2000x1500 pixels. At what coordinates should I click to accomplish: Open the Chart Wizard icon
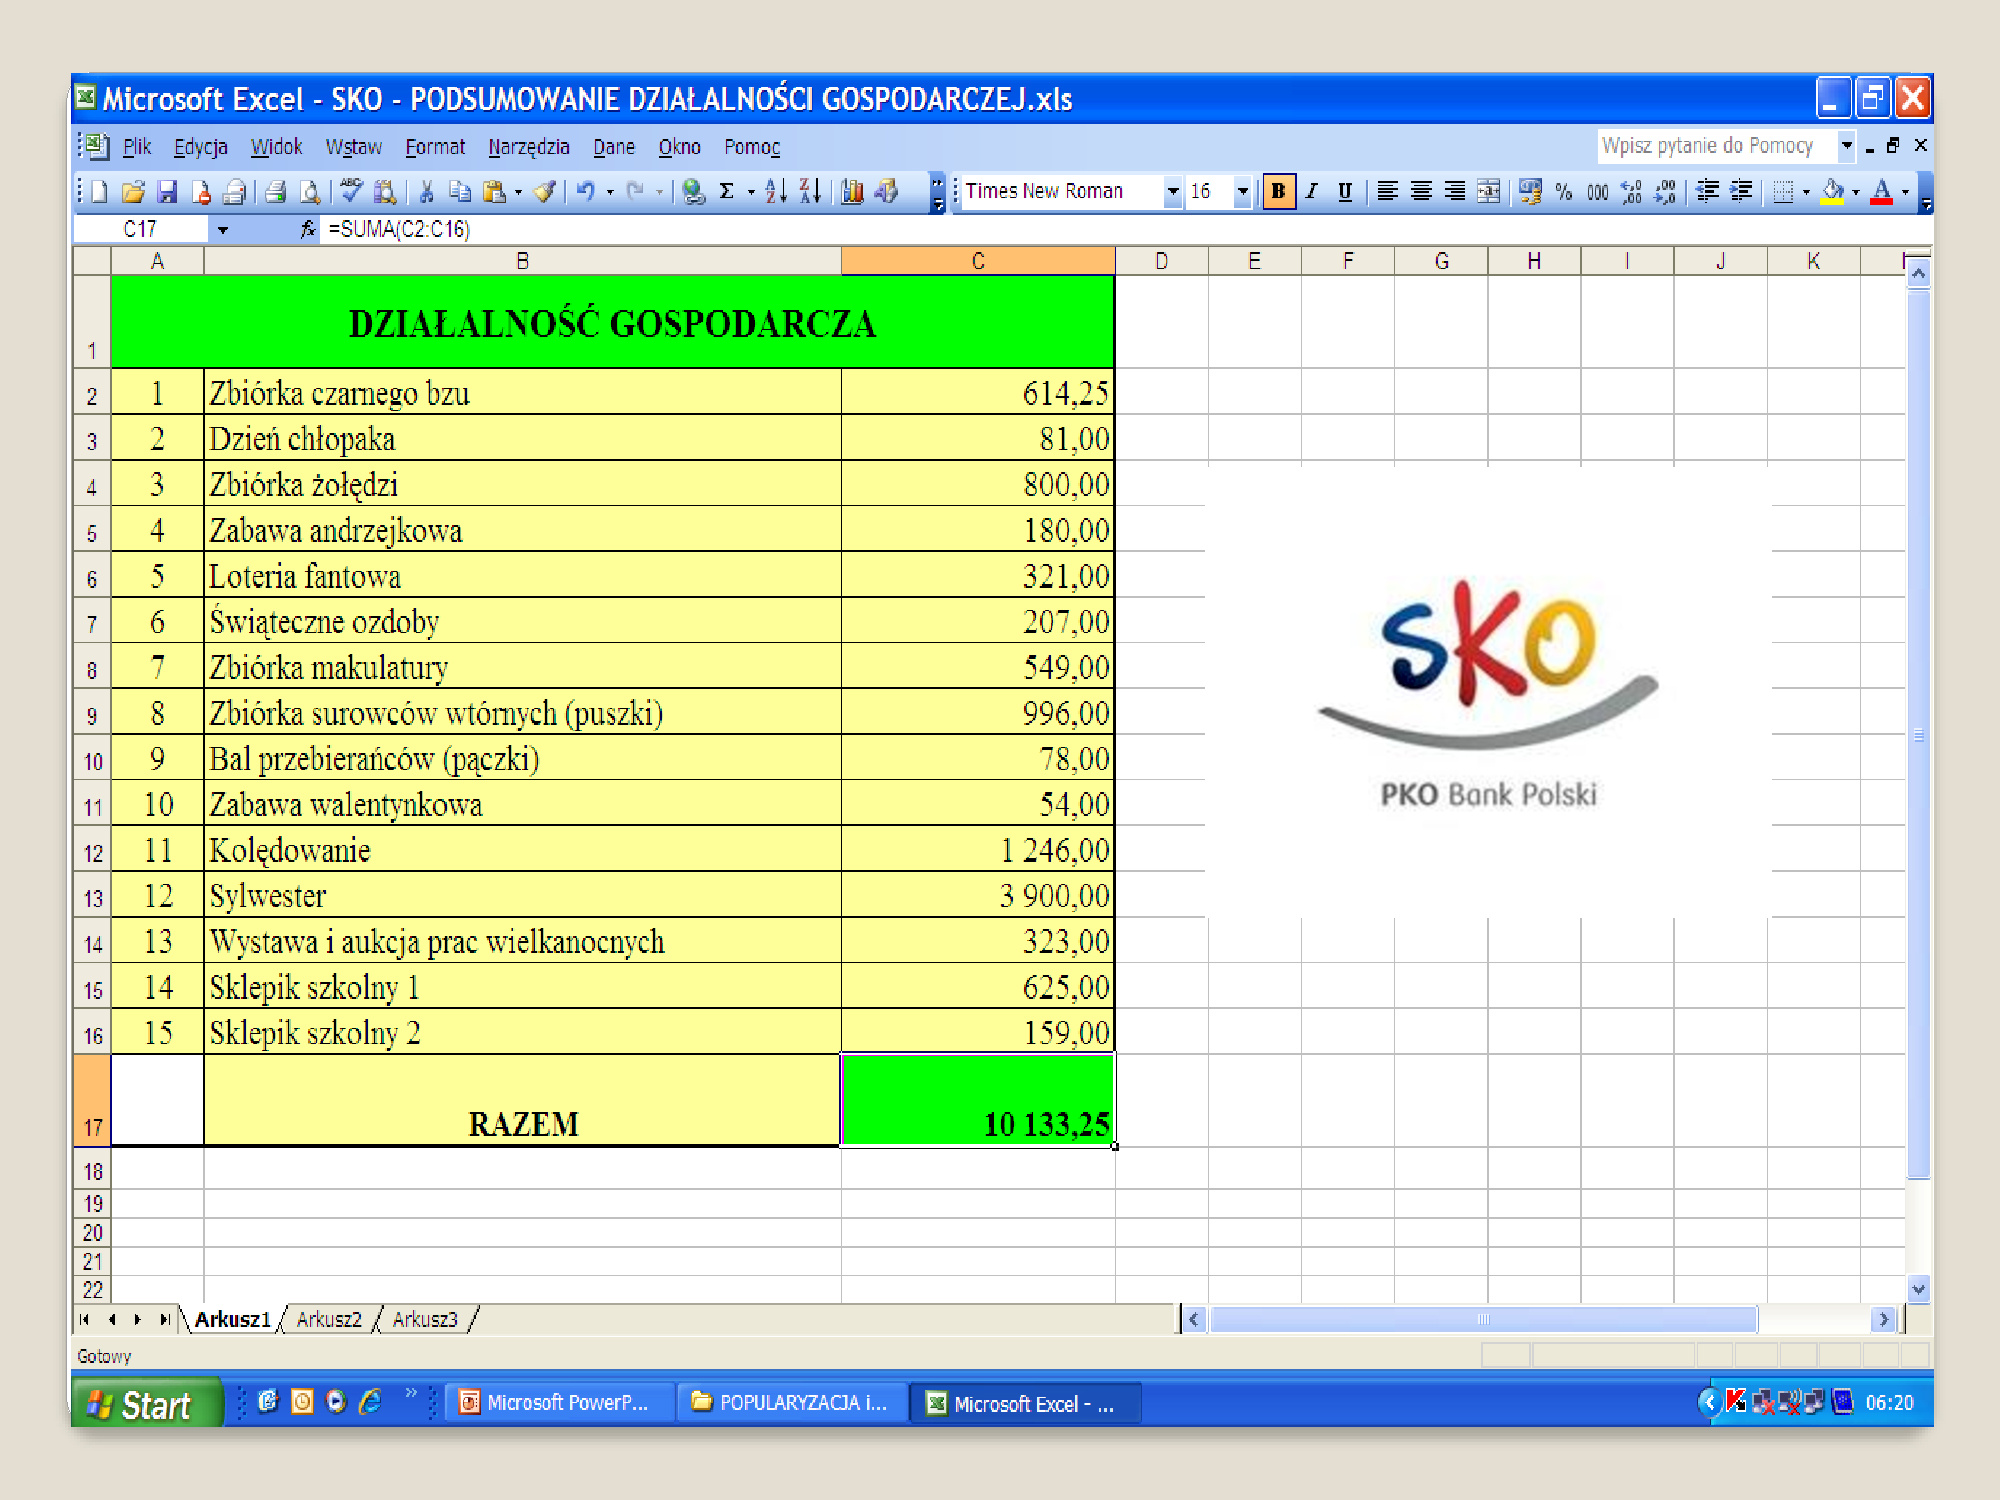(852, 191)
